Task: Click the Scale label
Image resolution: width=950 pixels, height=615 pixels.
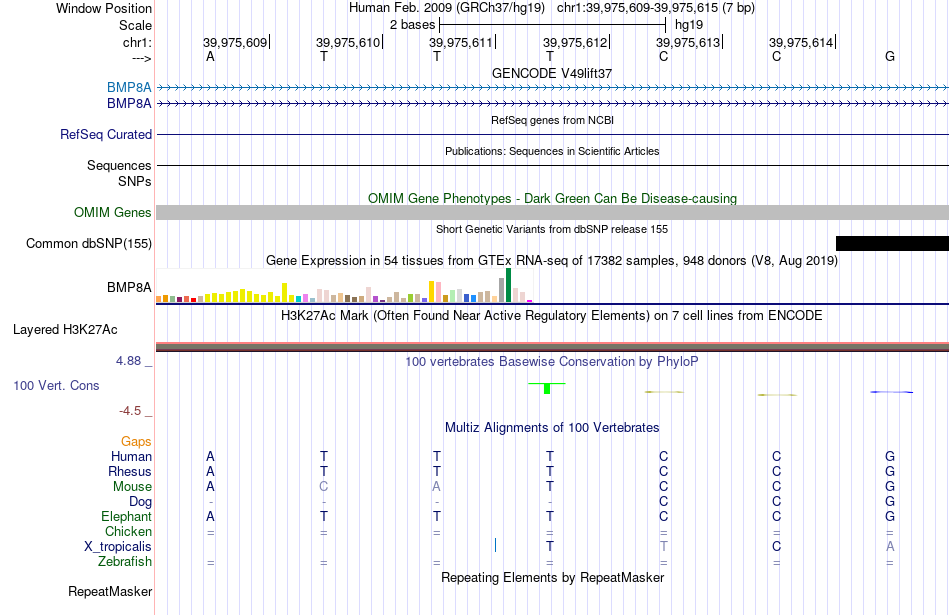Action: pyautogui.click(x=136, y=25)
